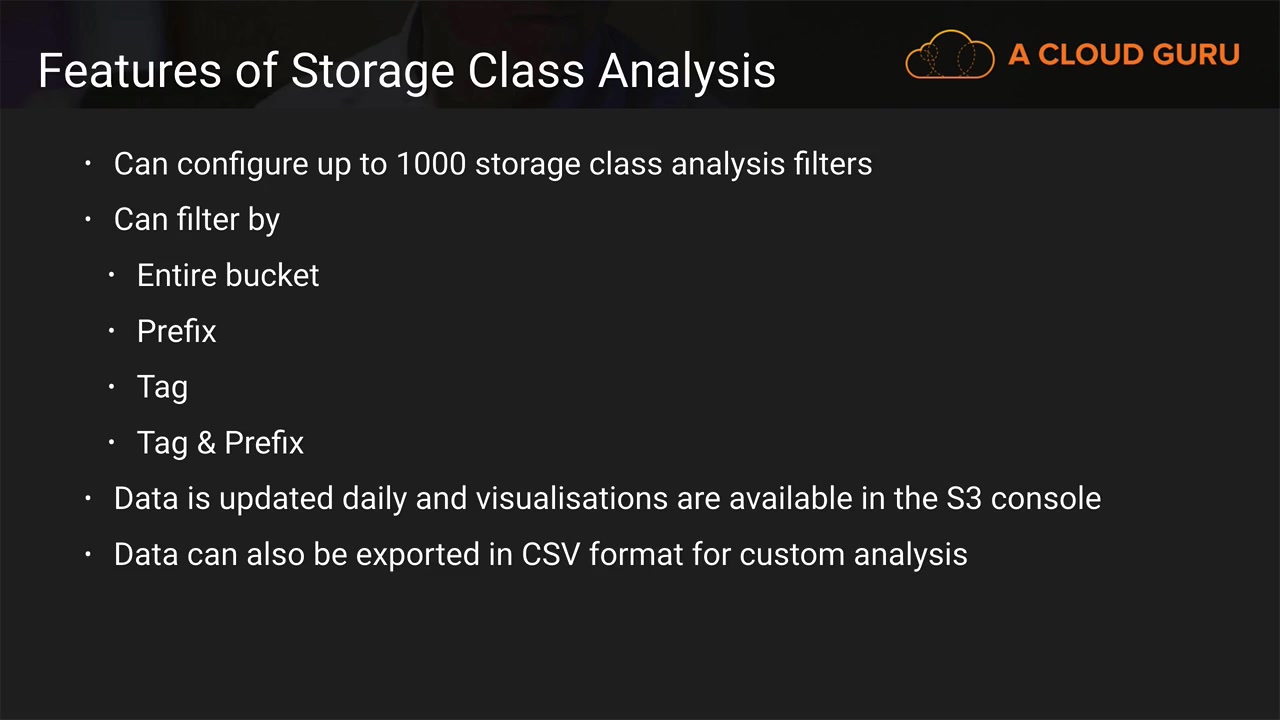Click the A Cloud Guru cloud logo icon
Viewport: 1280px width, 720px height.
pos(949,55)
